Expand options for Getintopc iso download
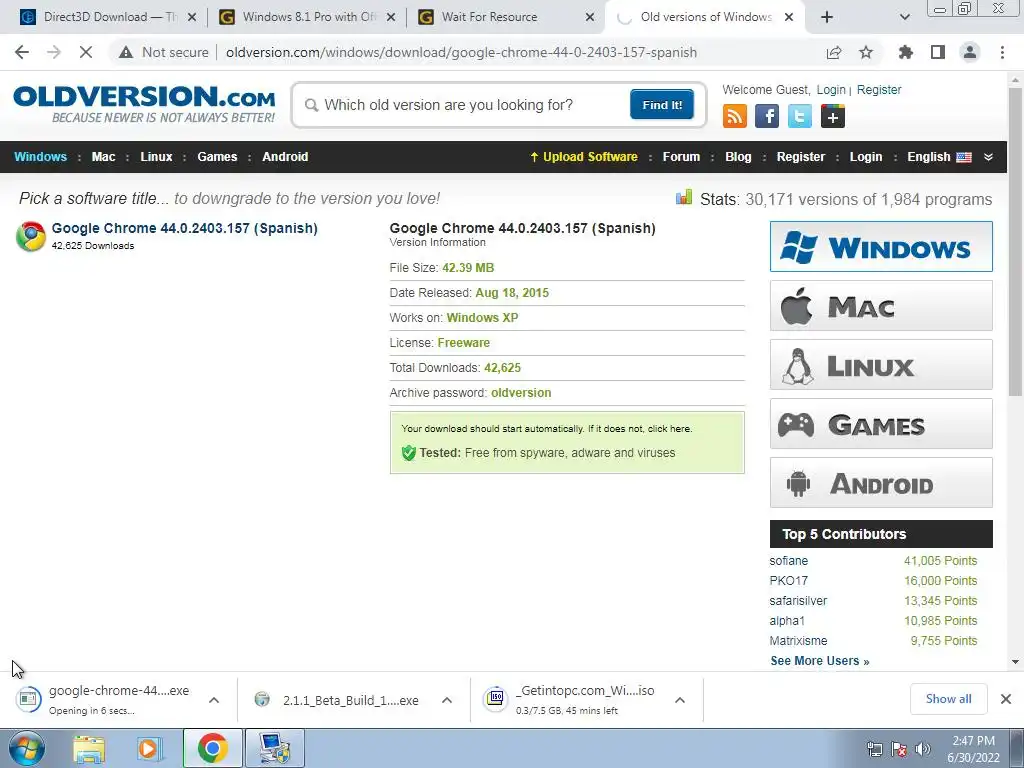This screenshot has width=1024, height=768. pyautogui.click(x=680, y=700)
